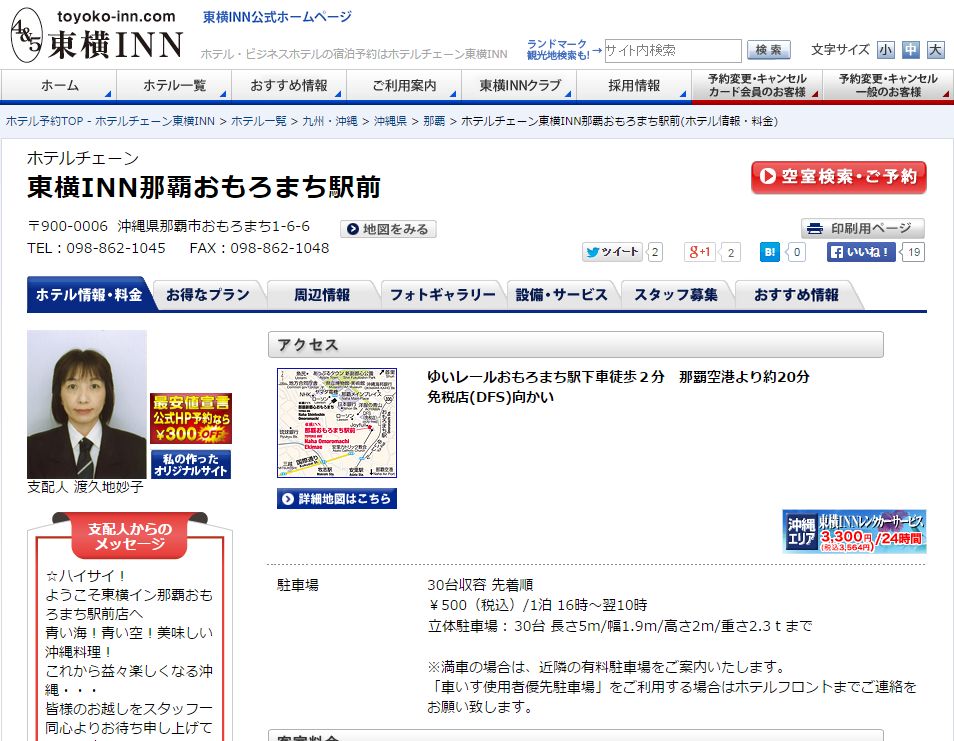Click the Google +1 button

pos(699,252)
